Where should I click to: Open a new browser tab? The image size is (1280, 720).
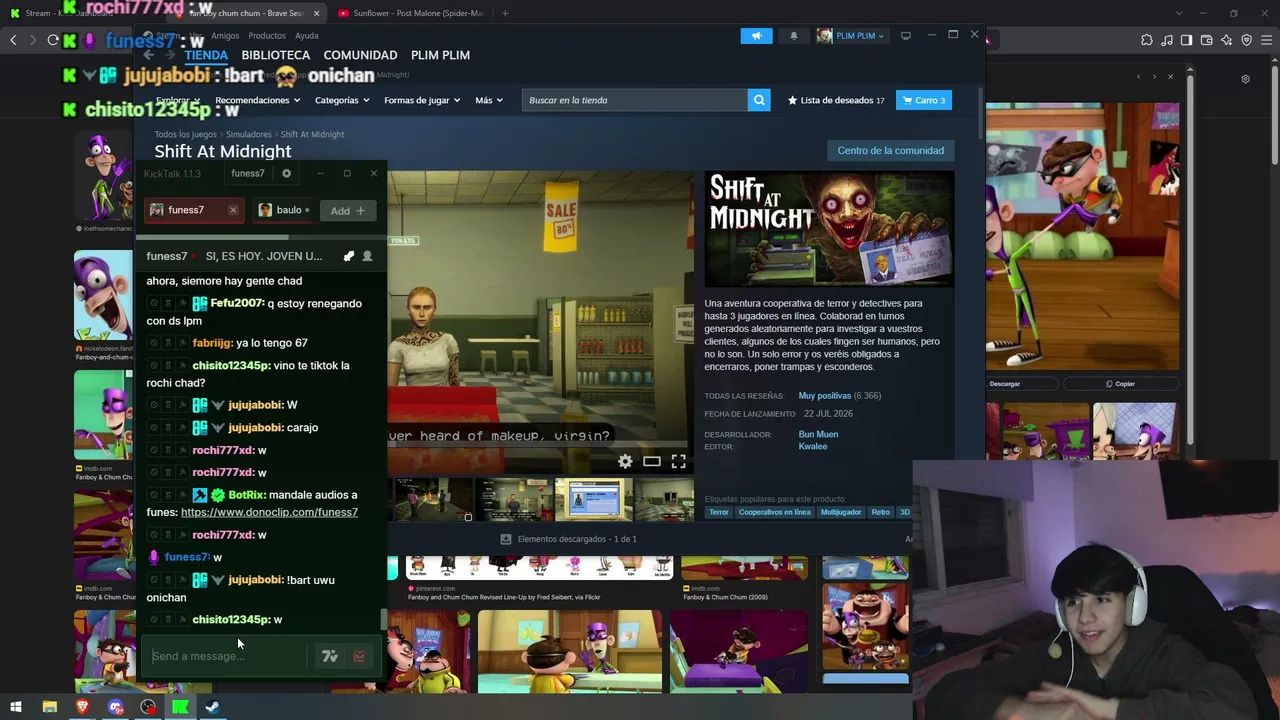(505, 13)
